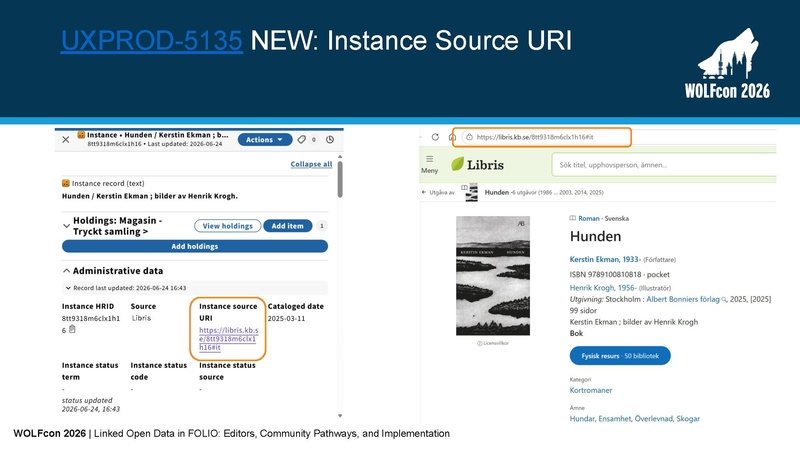The height and width of the screenshot is (450, 800).
Task: Open the Libris Meny hamburger menu
Action: click(x=430, y=164)
